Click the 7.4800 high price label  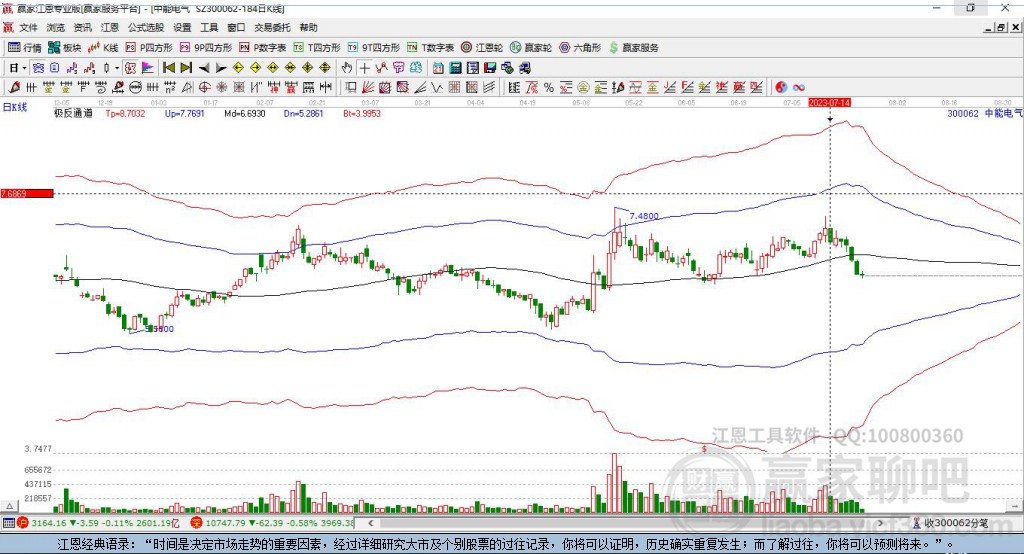(644, 216)
